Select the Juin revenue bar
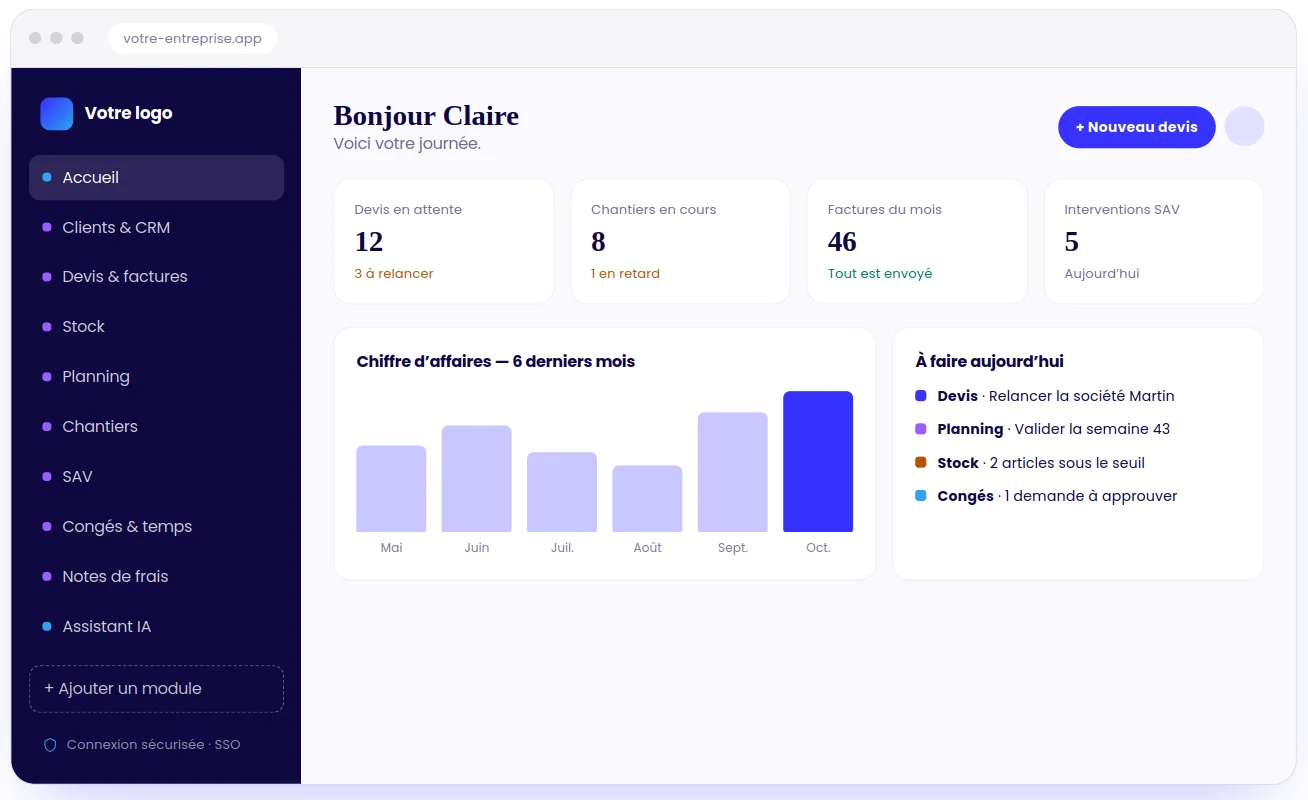1308x800 pixels. 477,479
